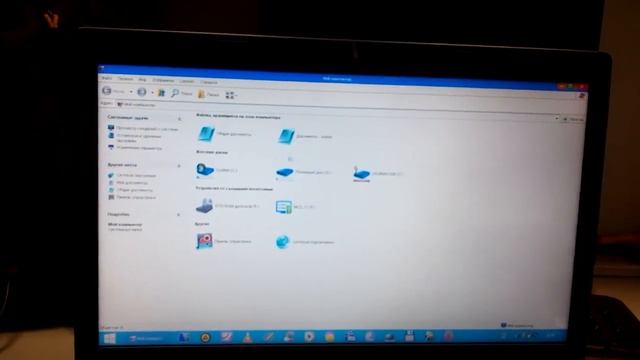Toggle the Folders pane button

(x=209, y=94)
